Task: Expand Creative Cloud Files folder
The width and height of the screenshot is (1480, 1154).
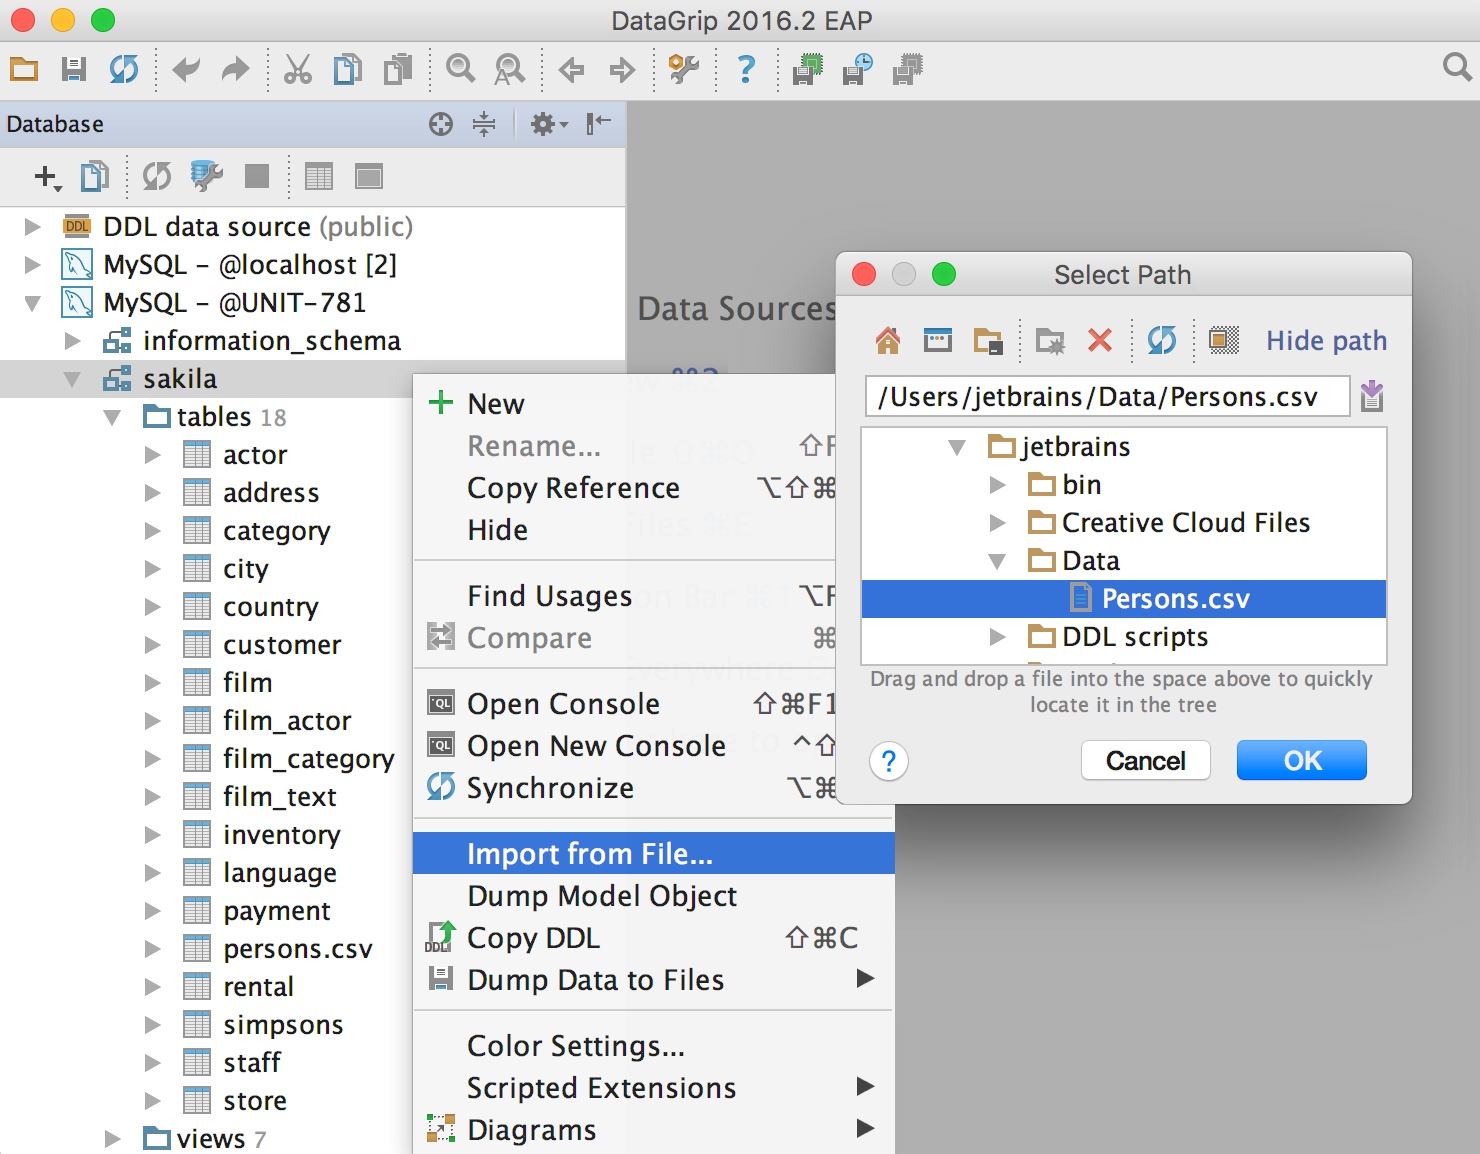Action: pos(997,523)
